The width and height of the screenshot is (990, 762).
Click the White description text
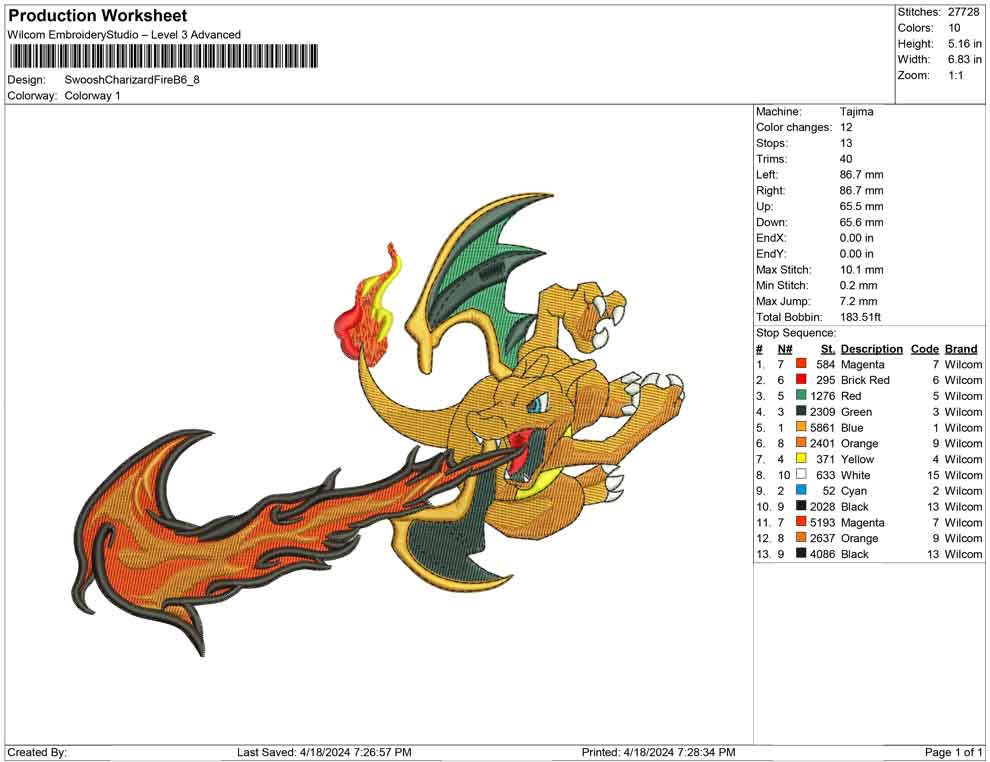856,474
